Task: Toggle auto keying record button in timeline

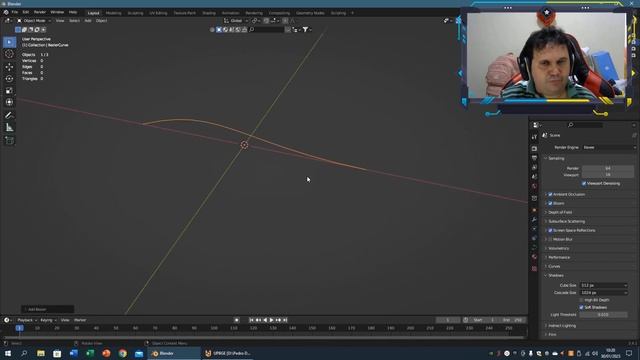Action: [236, 320]
